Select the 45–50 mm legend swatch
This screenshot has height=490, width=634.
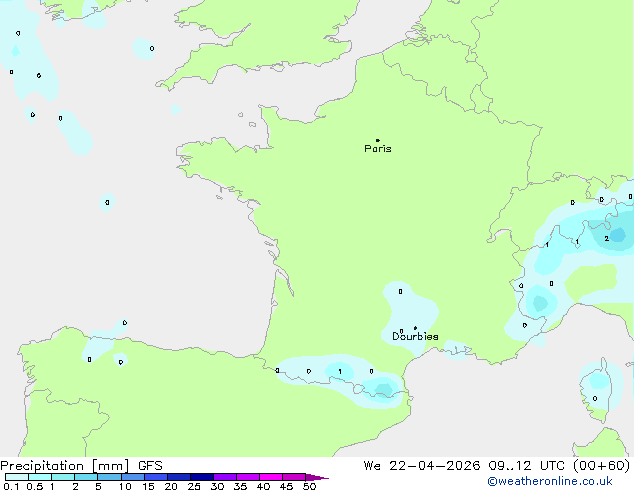[x=294, y=477]
